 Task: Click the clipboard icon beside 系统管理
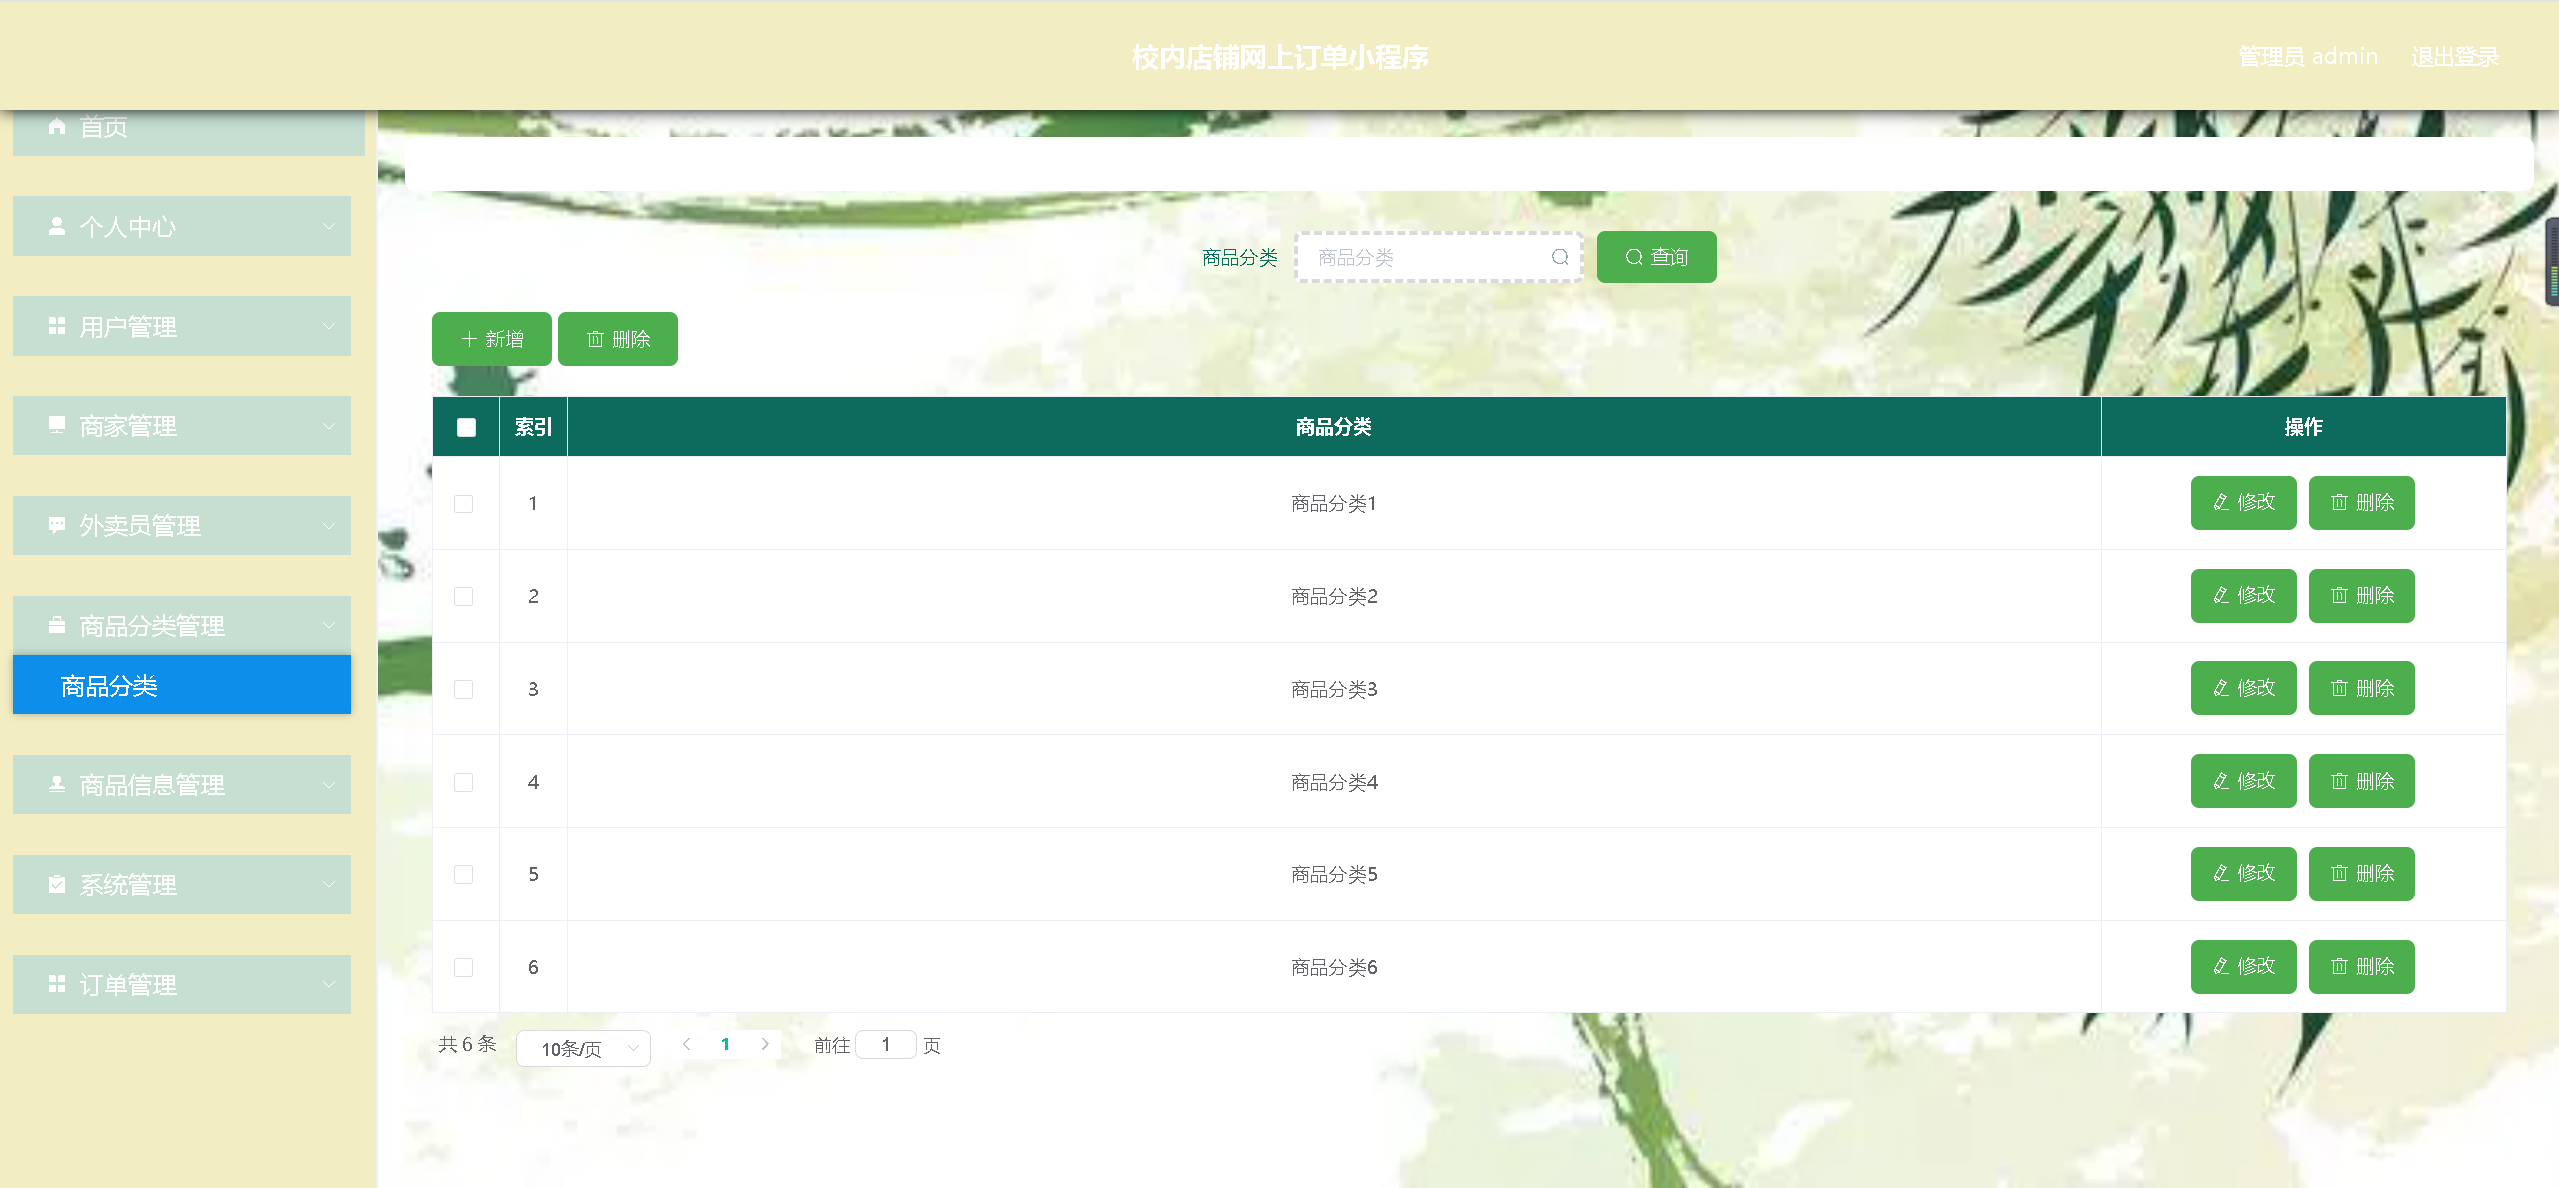[57, 884]
